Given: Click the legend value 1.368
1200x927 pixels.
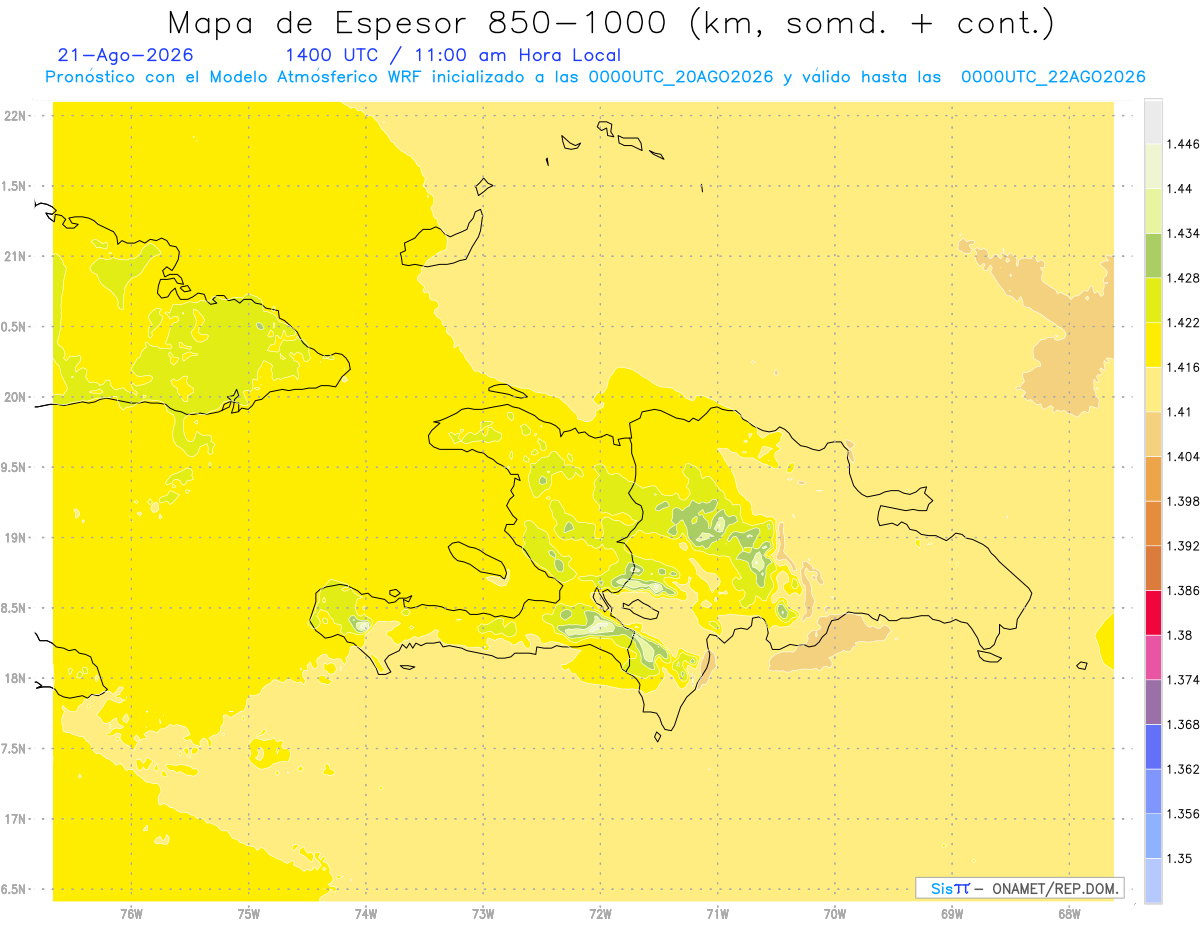Looking at the screenshot, I should coord(1182,724).
